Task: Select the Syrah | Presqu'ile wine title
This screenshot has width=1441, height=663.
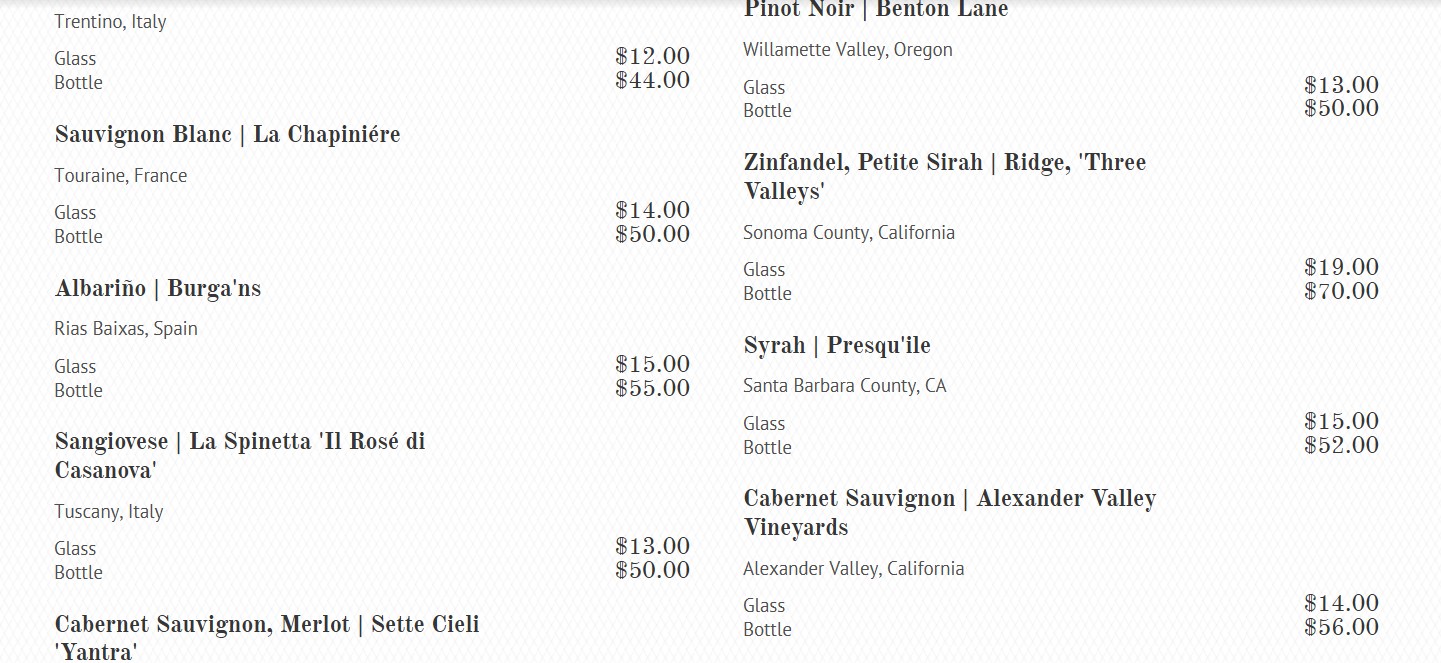Action: click(x=836, y=346)
